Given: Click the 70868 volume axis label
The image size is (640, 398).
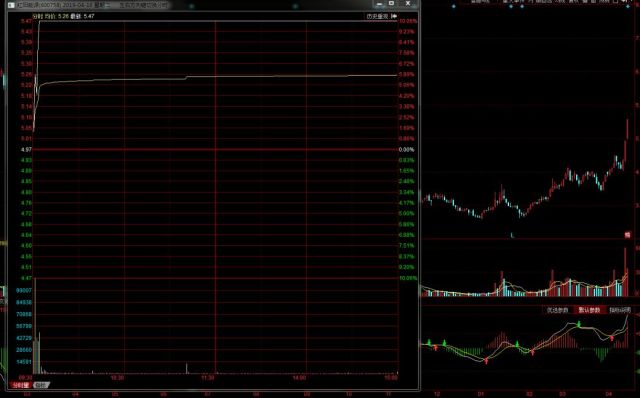Looking at the screenshot, I should point(24,314).
